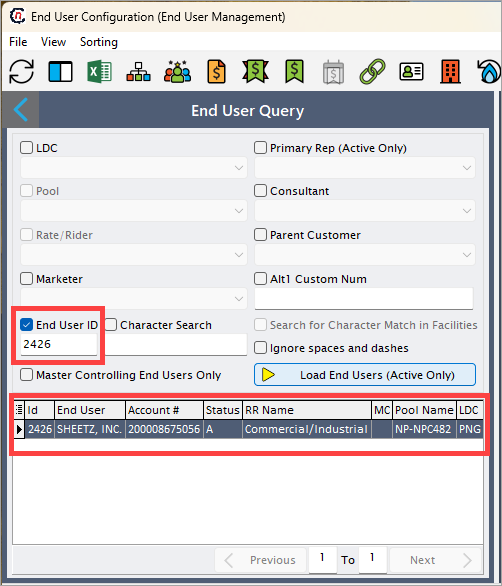Open the org hierarchy chart icon

click(138, 71)
